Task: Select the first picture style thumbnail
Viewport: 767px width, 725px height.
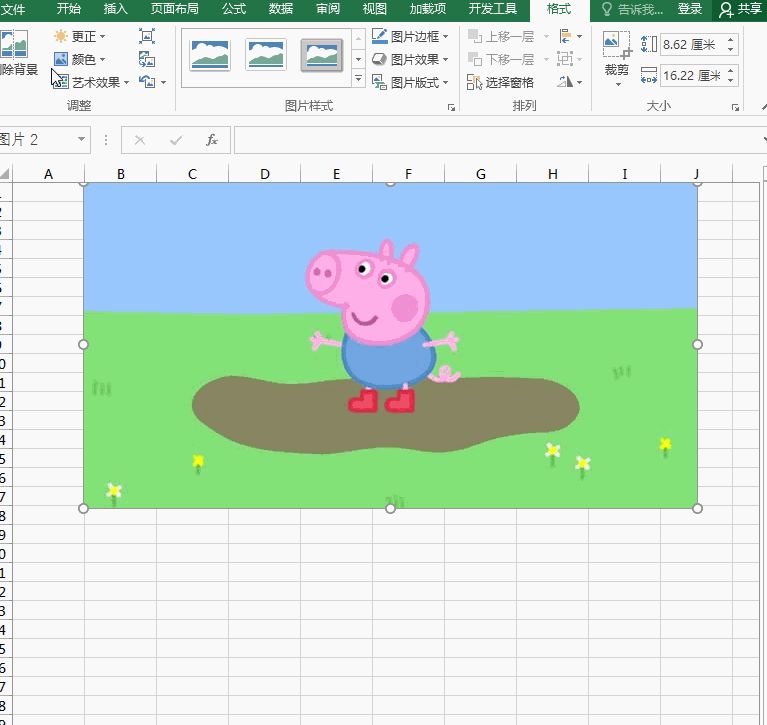Action: point(210,55)
